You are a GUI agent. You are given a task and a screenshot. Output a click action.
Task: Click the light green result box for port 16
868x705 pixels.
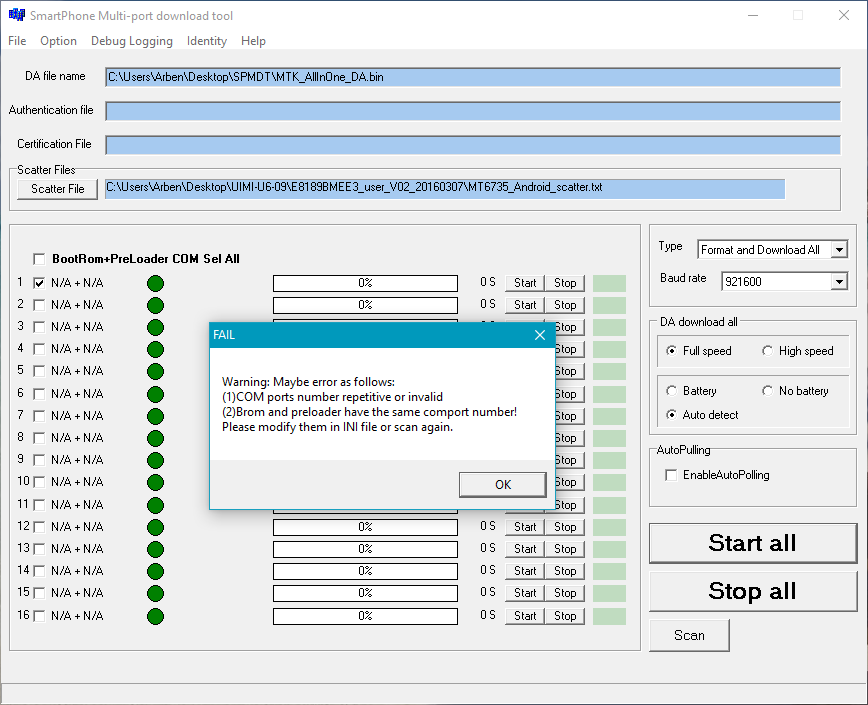coord(609,616)
